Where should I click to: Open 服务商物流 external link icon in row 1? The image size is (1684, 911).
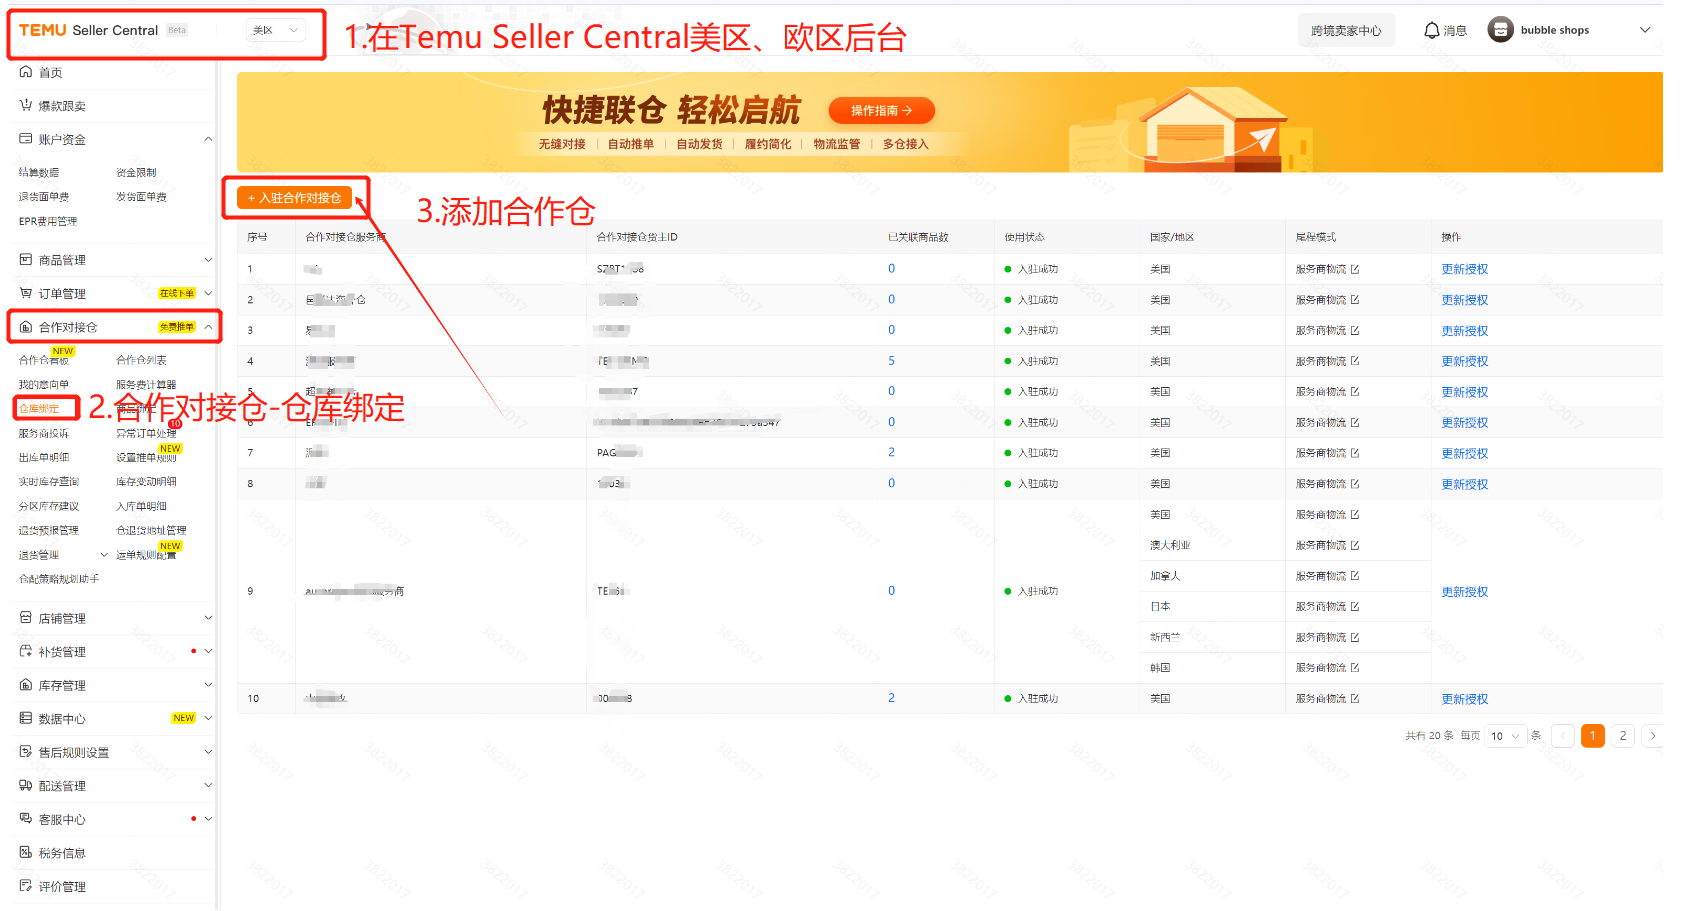pos(1355,269)
